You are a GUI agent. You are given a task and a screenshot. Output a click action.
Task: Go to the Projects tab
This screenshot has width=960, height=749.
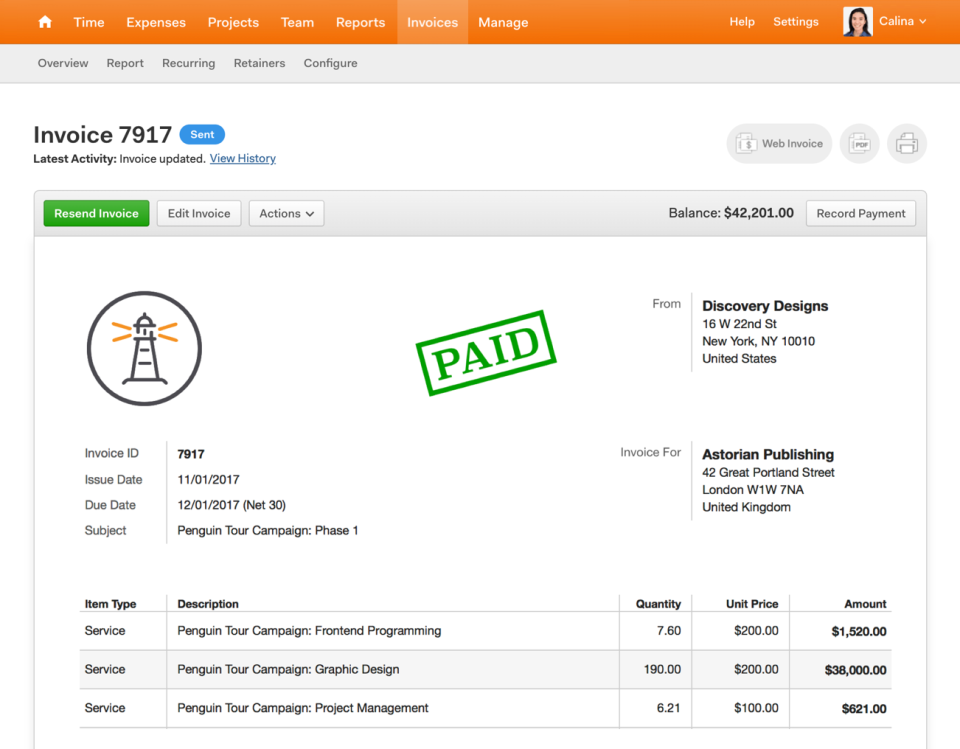point(233,22)
